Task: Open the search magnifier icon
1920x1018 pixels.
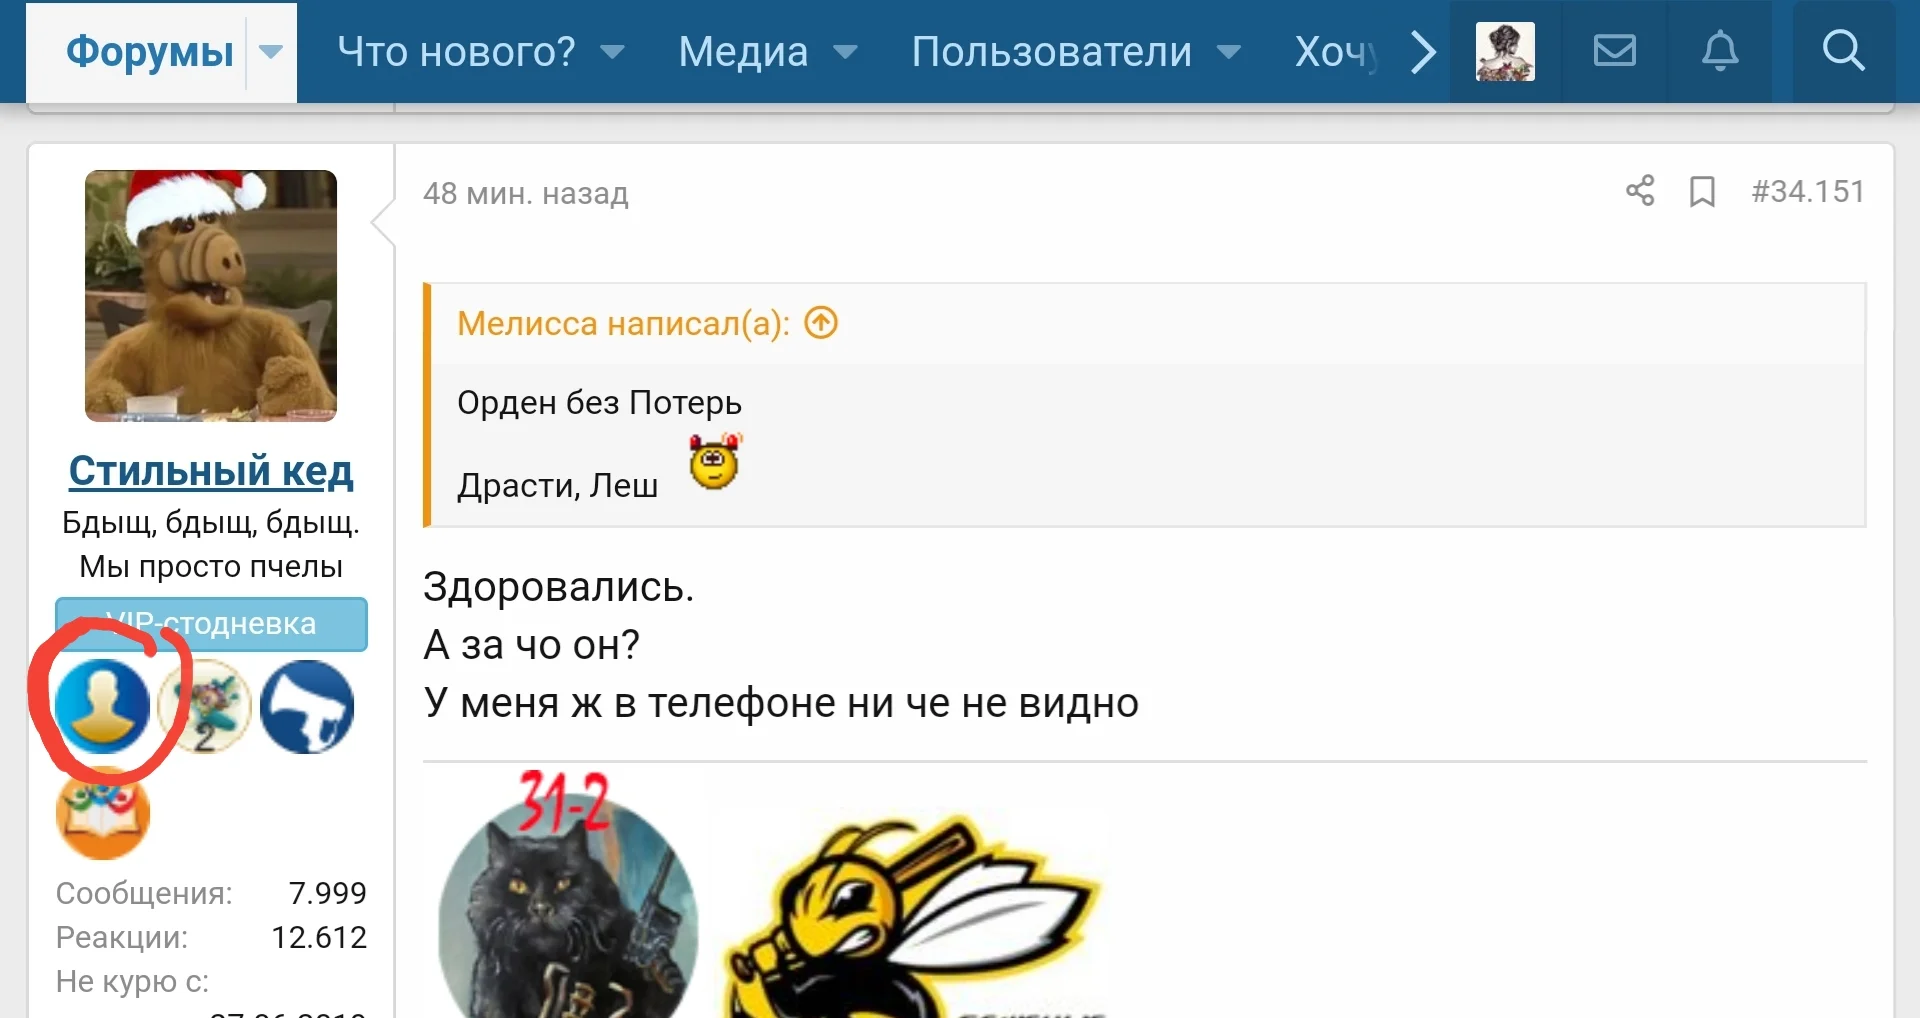Action: point(1843,51)
